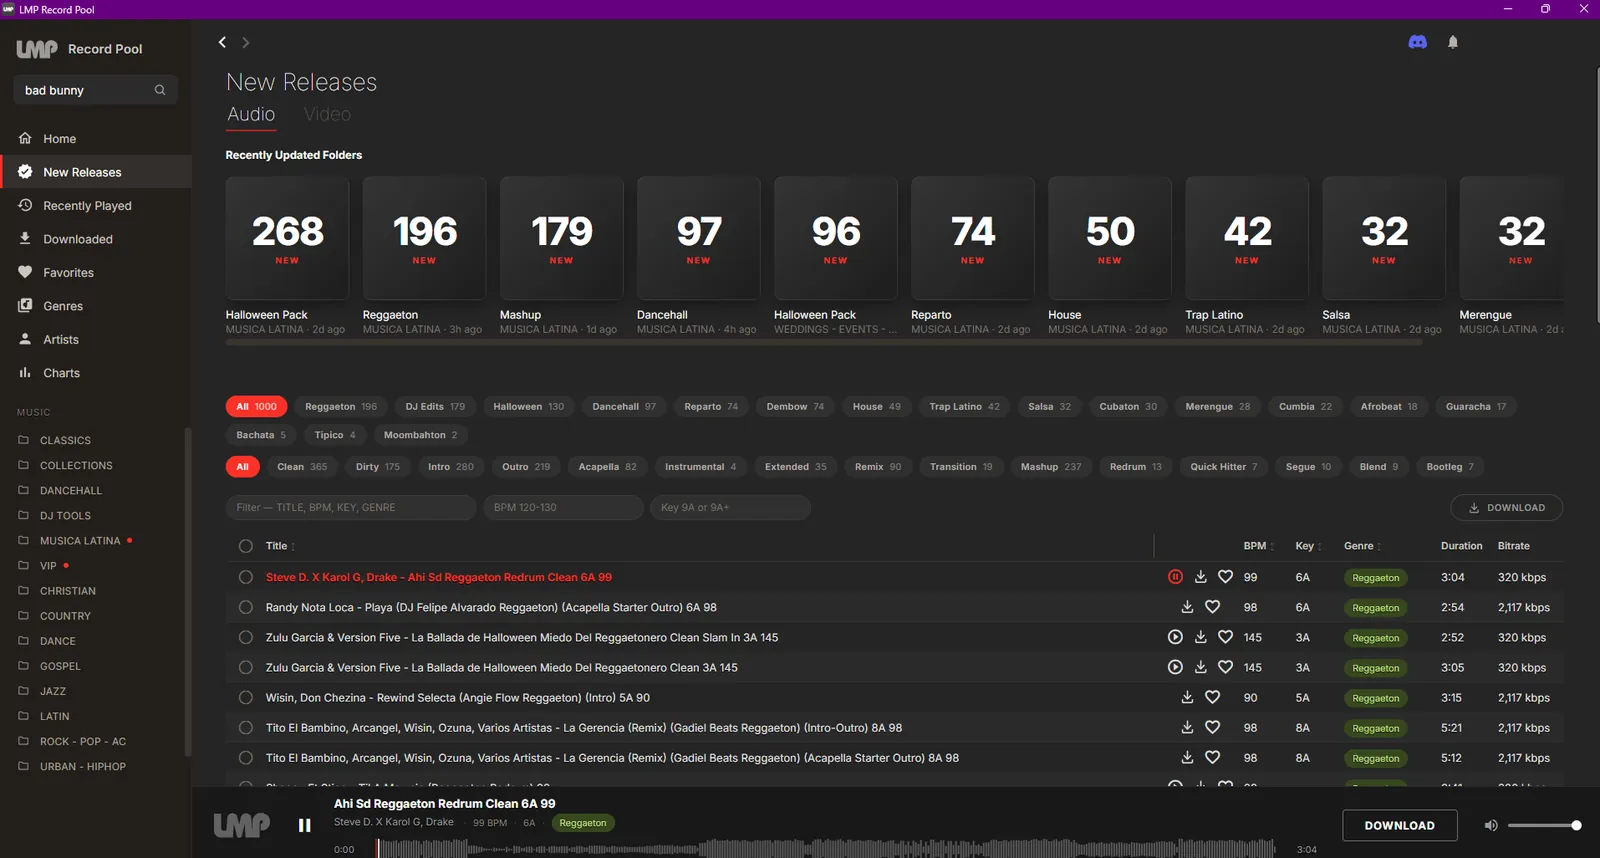Seek within the track waveform
The image size is (1600, 858).
826,849
